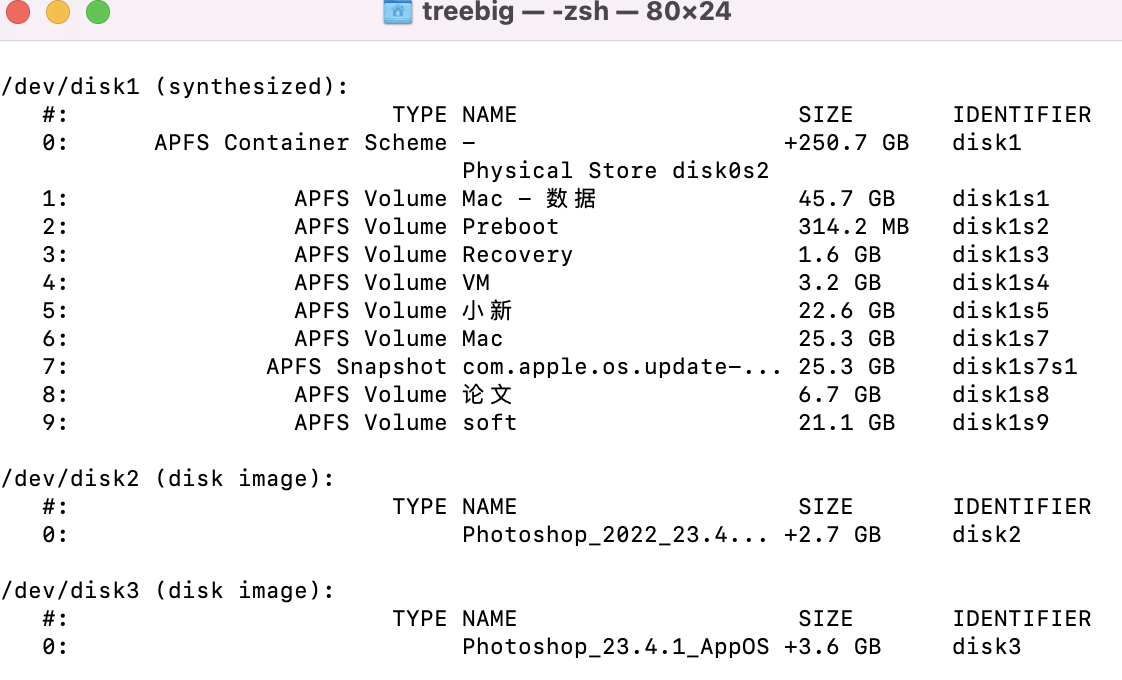Click the "/dev/disk1 (synthesized):" header line
The width and height of the screenshot is (1122, 680).
[175, 87]
